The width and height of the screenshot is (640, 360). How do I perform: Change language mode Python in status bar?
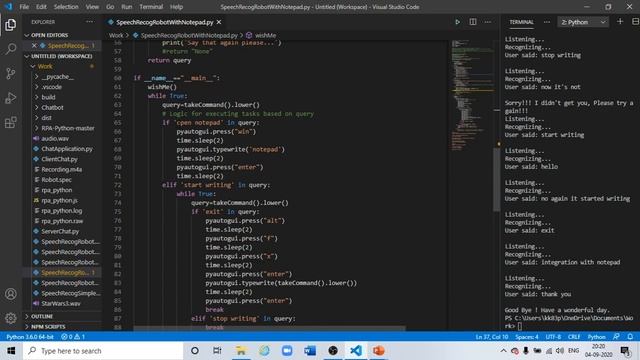click(596, 337)
